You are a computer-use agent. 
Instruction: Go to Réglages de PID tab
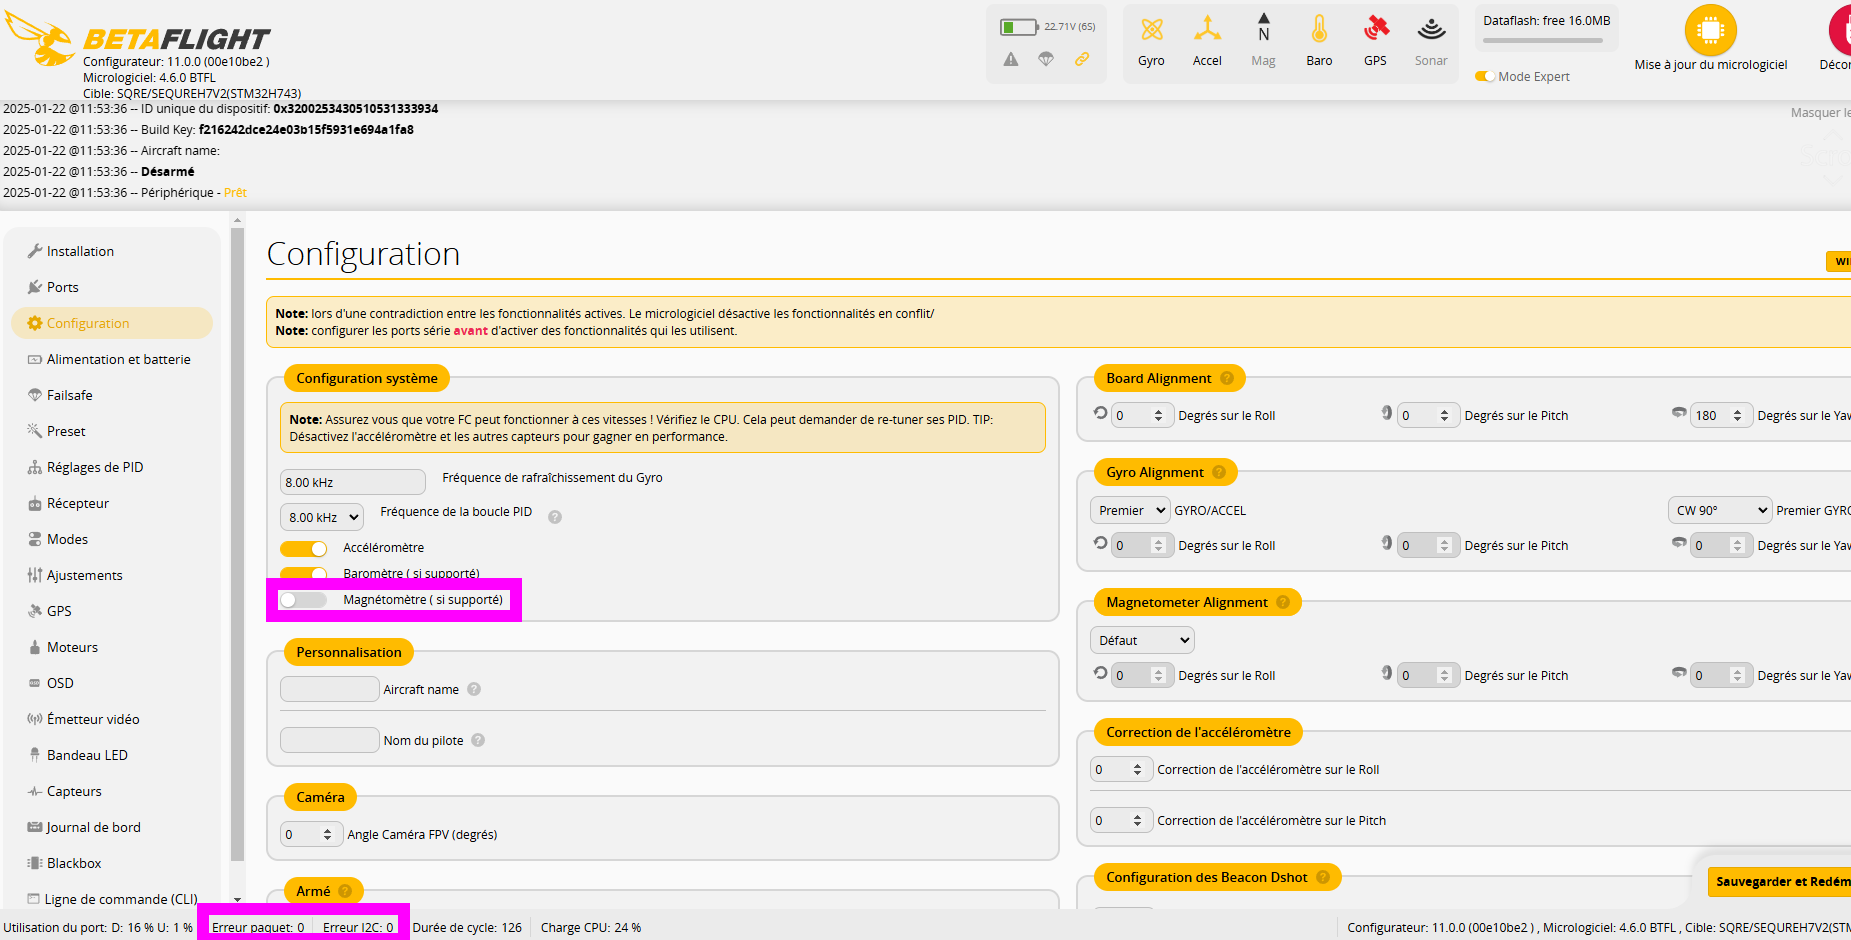[94, 467]
